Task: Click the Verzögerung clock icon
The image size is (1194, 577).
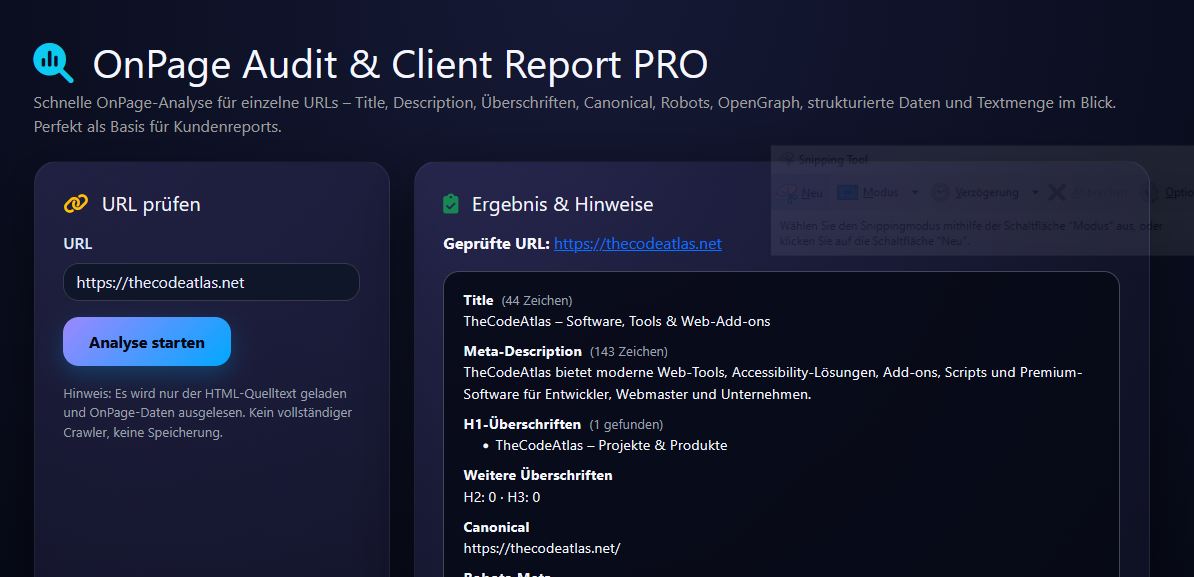Action: click(x=940, y=193)
